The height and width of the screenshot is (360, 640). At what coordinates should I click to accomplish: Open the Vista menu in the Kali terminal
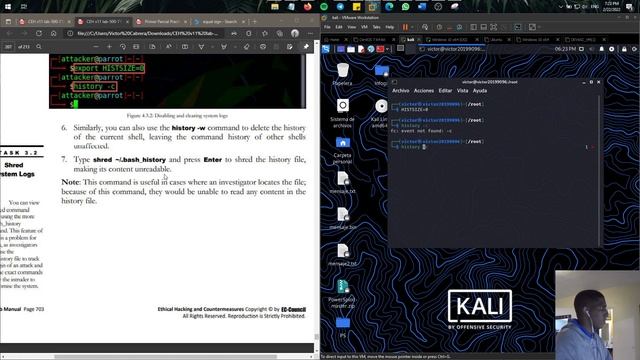pyautogui.click(x=462, y=91)
